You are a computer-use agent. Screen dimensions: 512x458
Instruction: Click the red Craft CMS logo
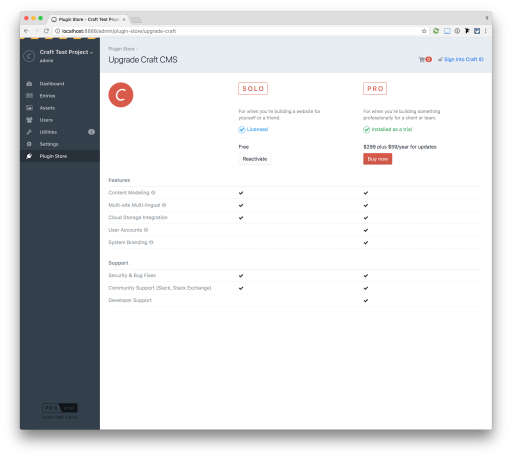click(121, 95)
